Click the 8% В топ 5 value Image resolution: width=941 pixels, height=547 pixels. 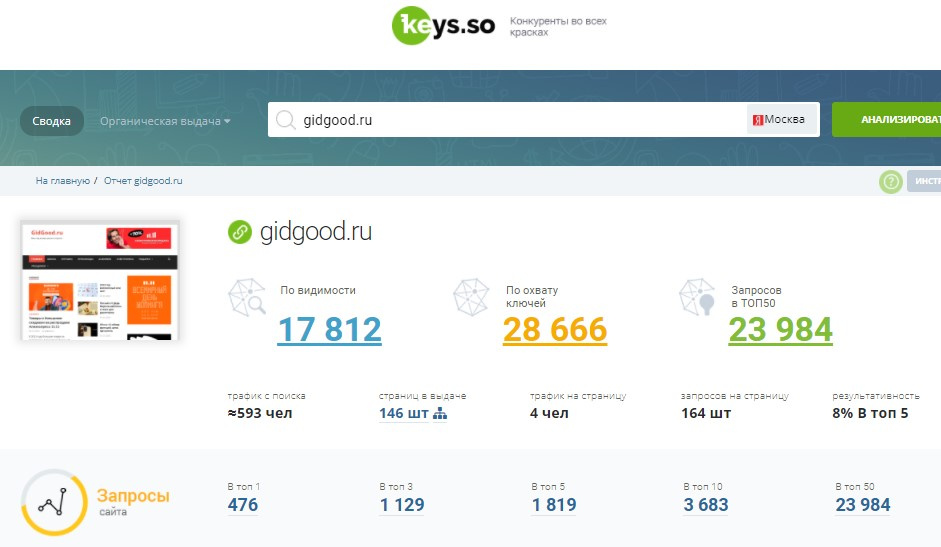870,413
